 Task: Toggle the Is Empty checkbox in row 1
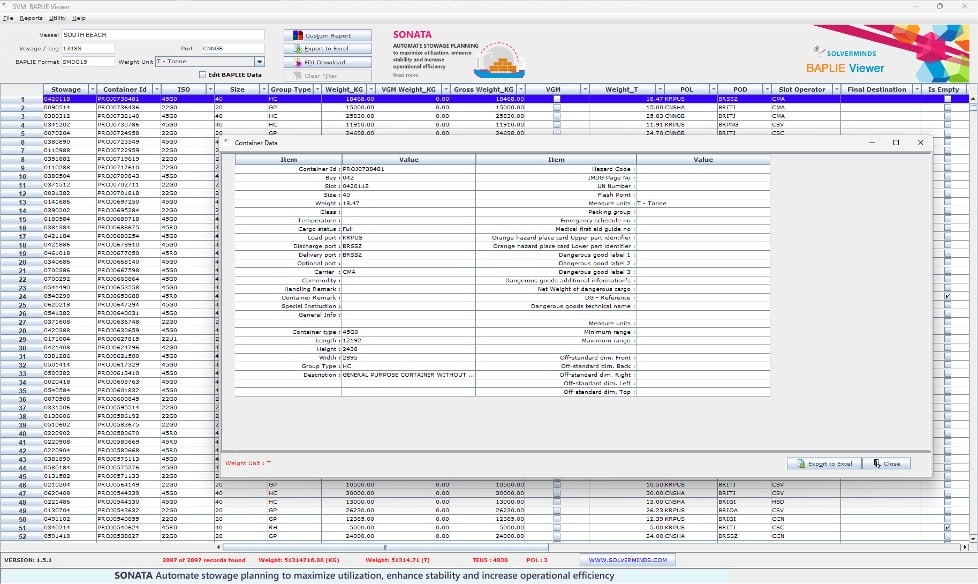(946, 100)
